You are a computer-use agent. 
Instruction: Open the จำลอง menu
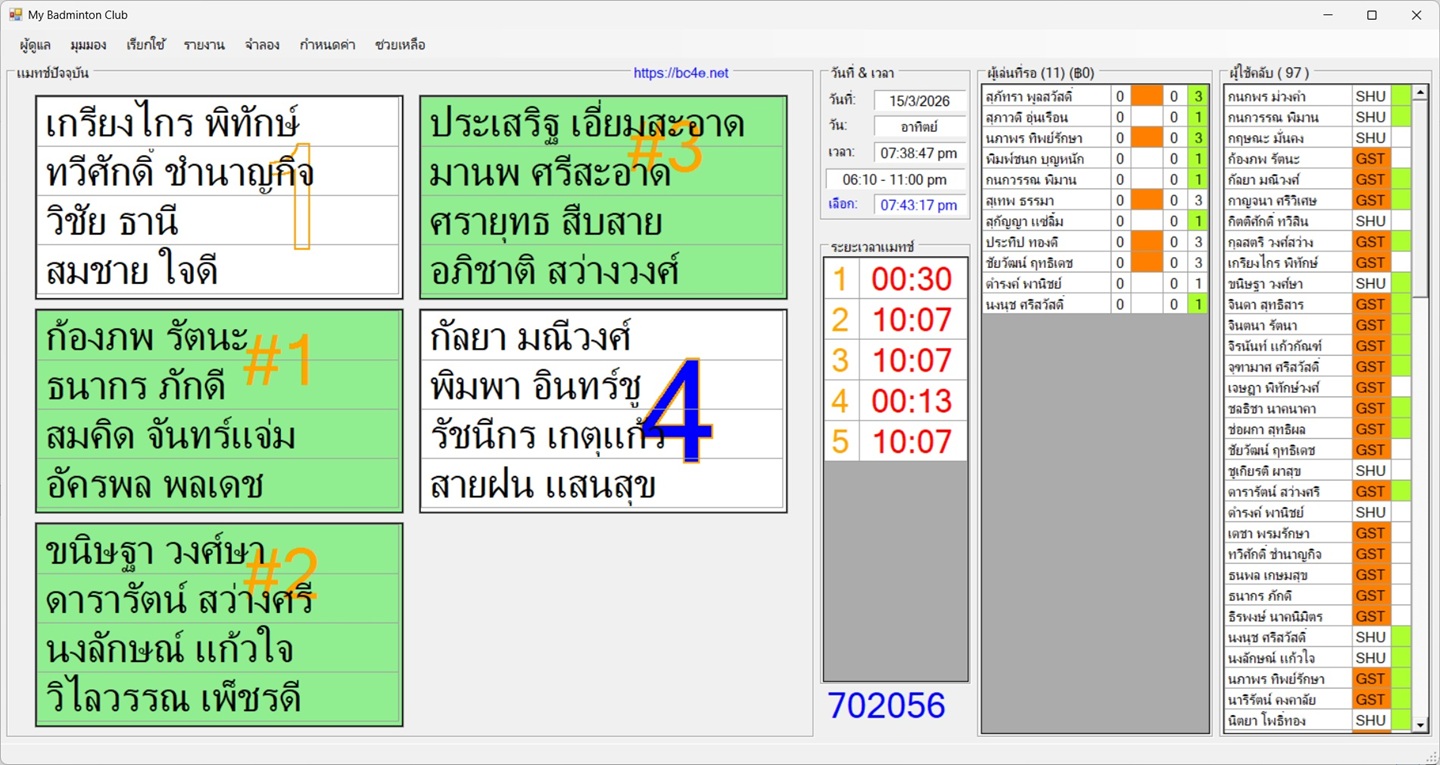pos(262,45)
